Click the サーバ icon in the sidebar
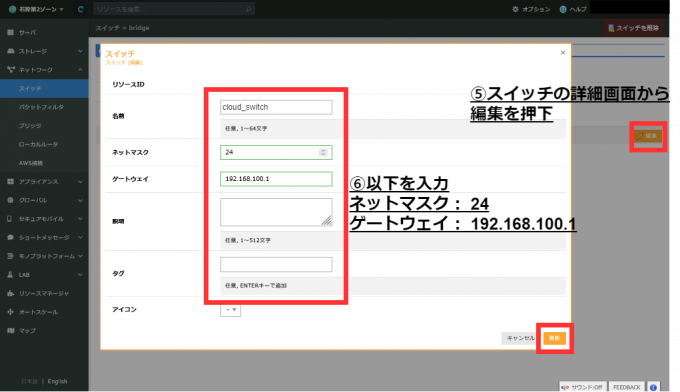 click(x=10, y=33)
